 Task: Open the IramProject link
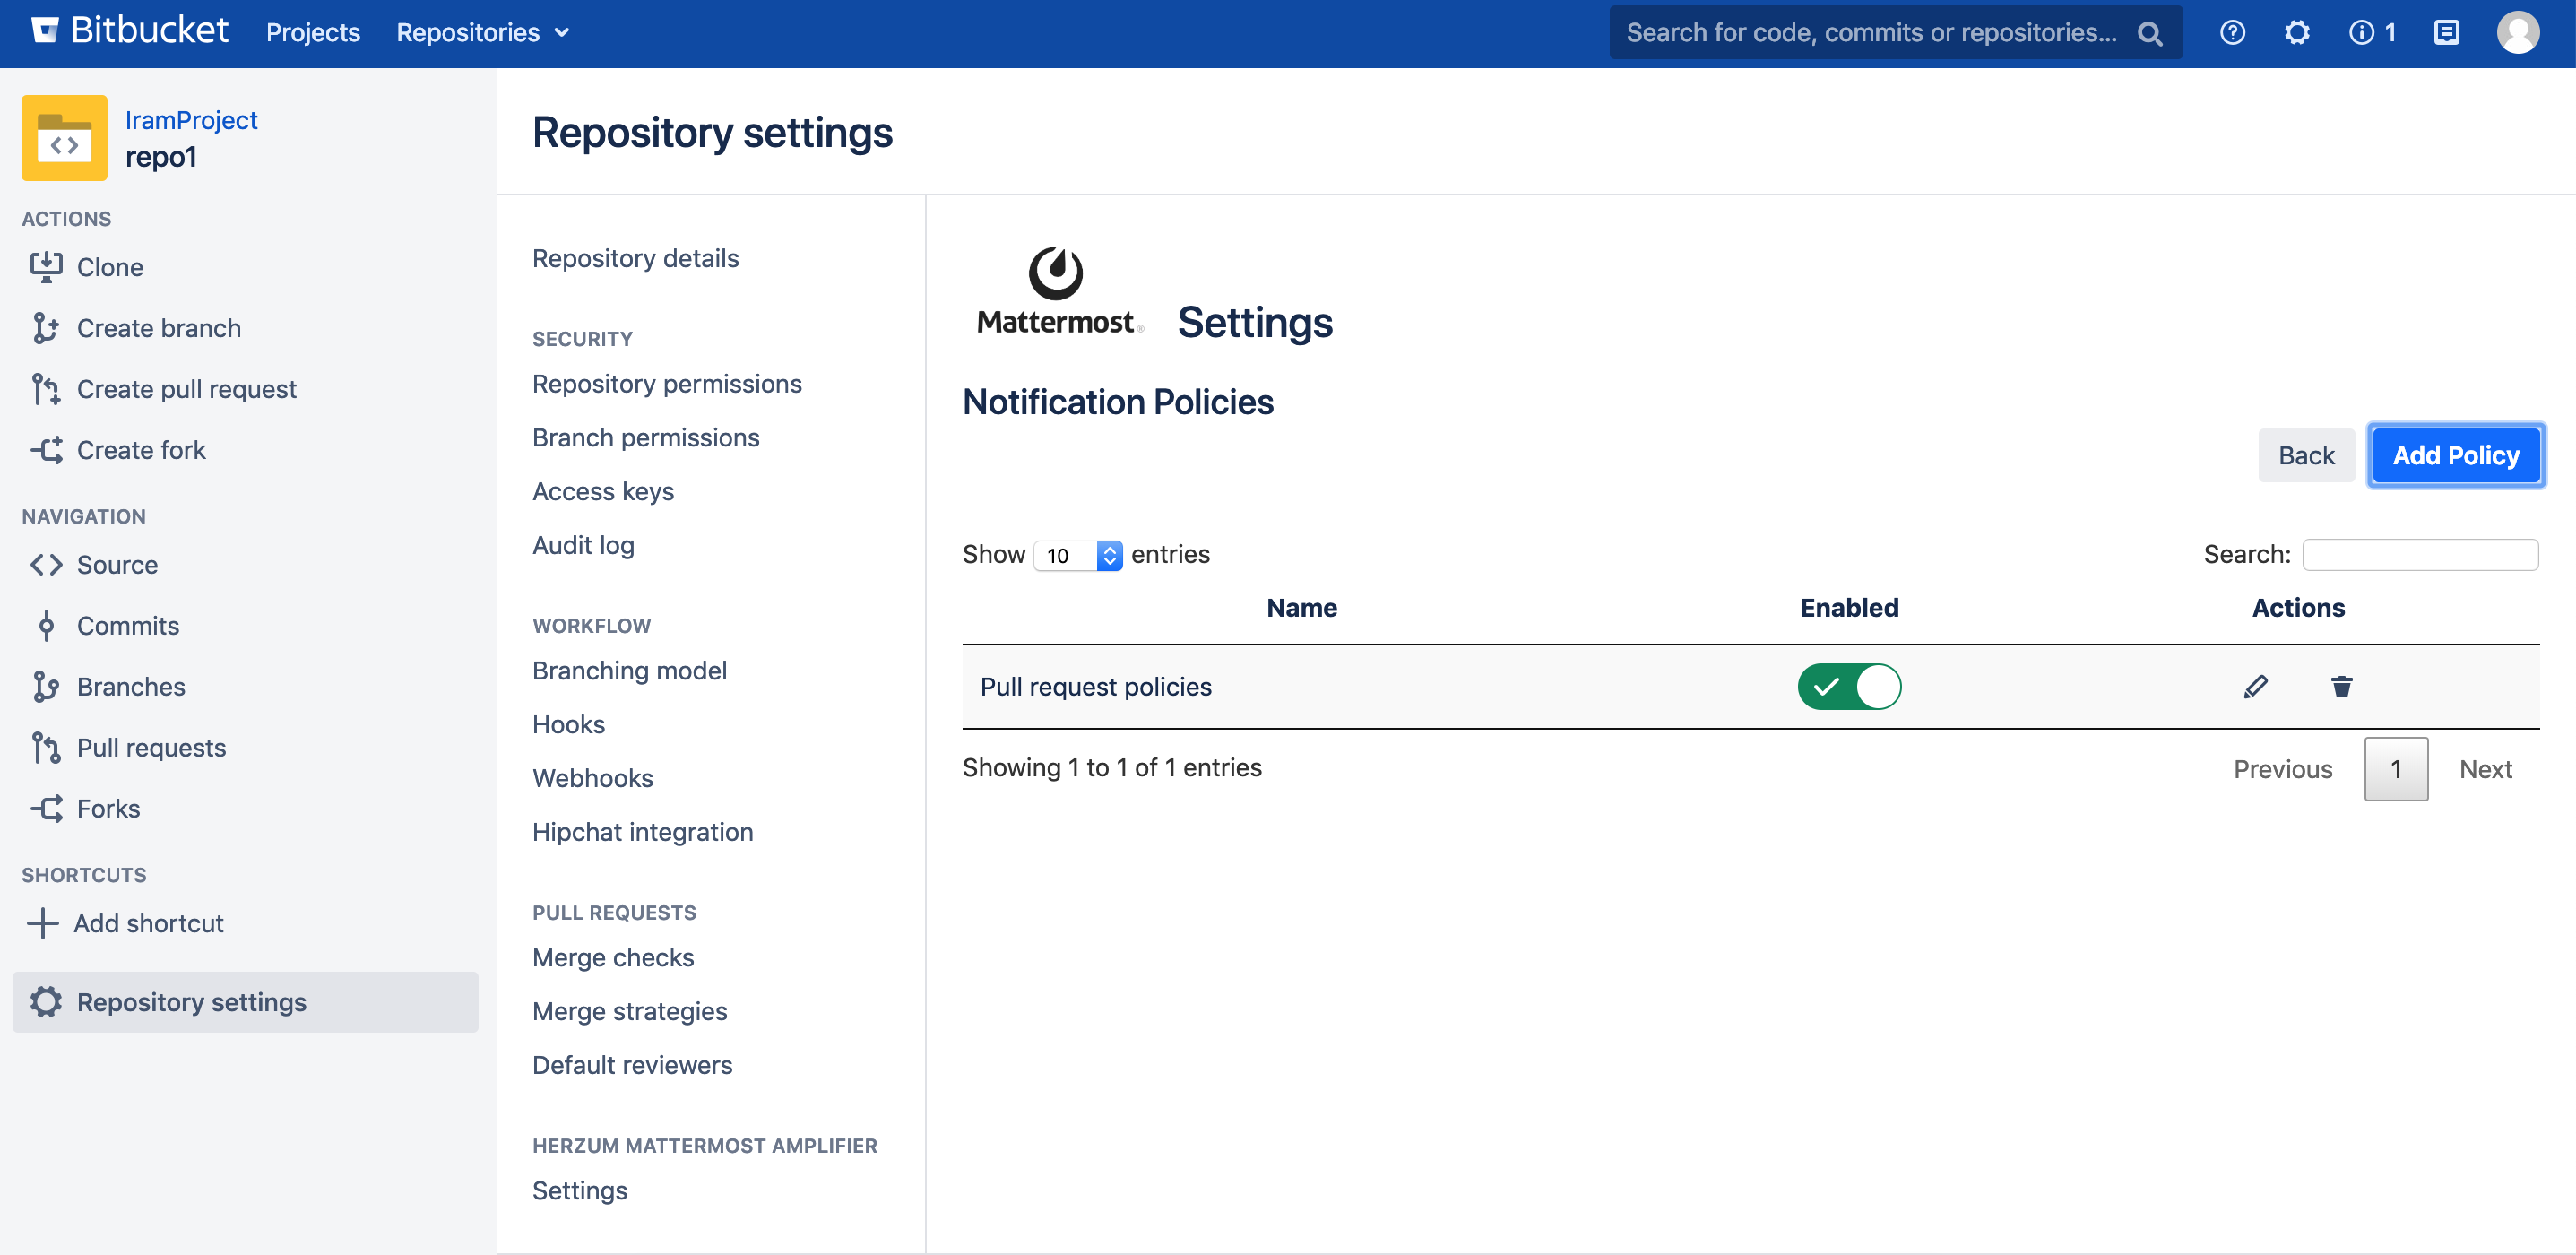[x=191, y=120]
